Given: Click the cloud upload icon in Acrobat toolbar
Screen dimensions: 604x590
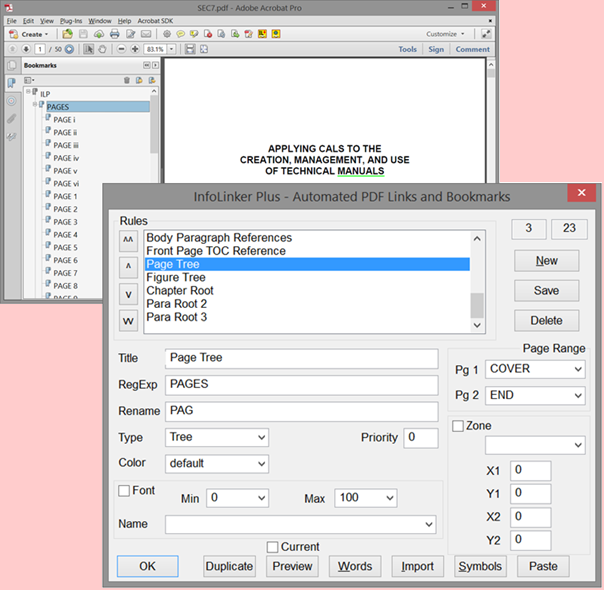Looking at the screenshot, I should 99,34.
